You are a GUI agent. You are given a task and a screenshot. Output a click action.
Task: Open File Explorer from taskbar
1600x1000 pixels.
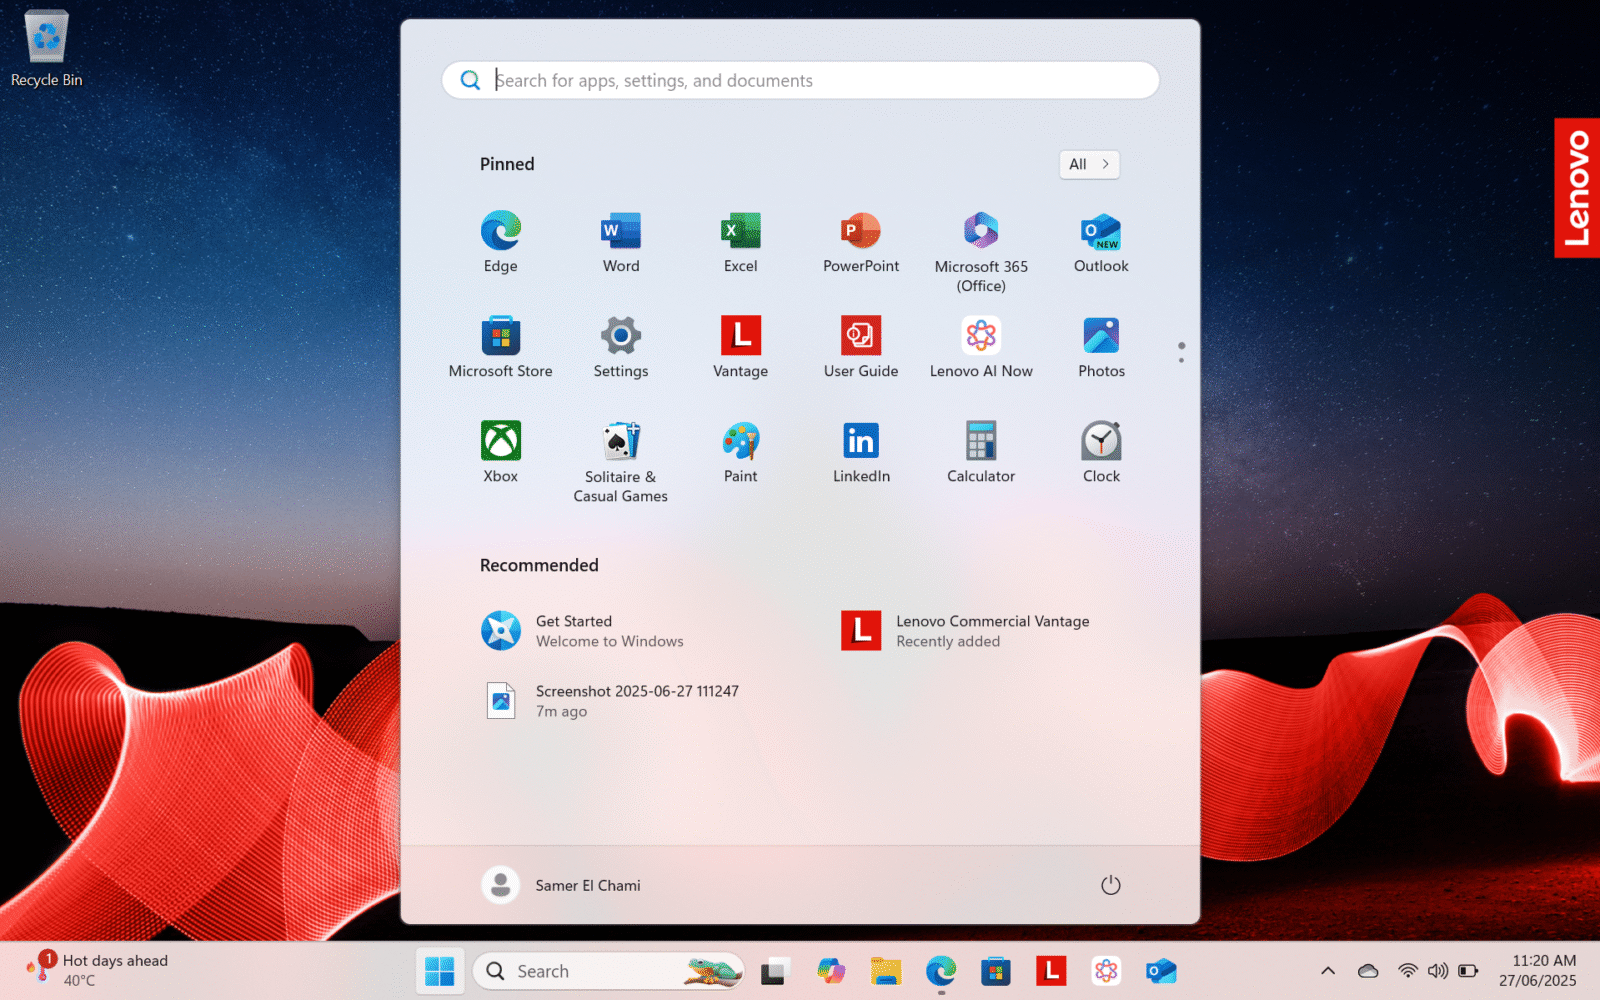pyautogui.click(x=885, y=971)
